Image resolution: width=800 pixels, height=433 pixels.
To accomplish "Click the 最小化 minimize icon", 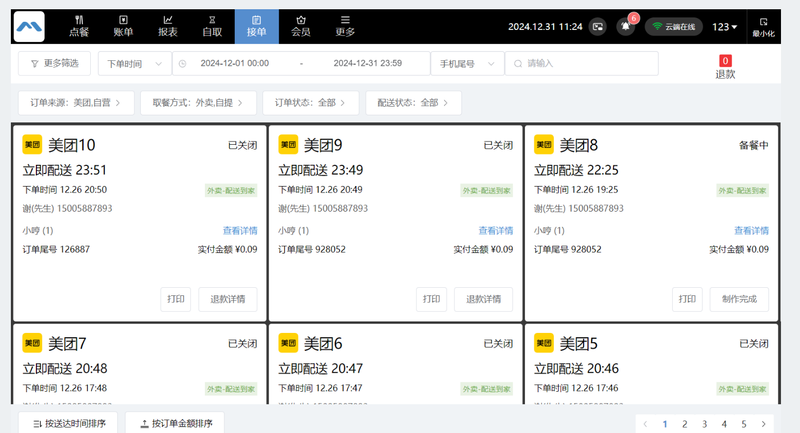I will click(763, 27).
